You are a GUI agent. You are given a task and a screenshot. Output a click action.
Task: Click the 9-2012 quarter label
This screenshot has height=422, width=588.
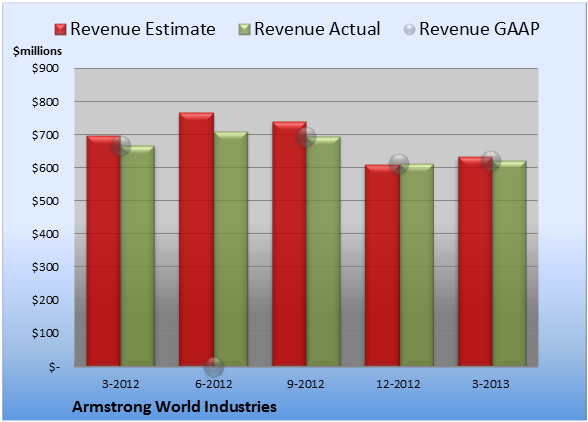(306, 384)
